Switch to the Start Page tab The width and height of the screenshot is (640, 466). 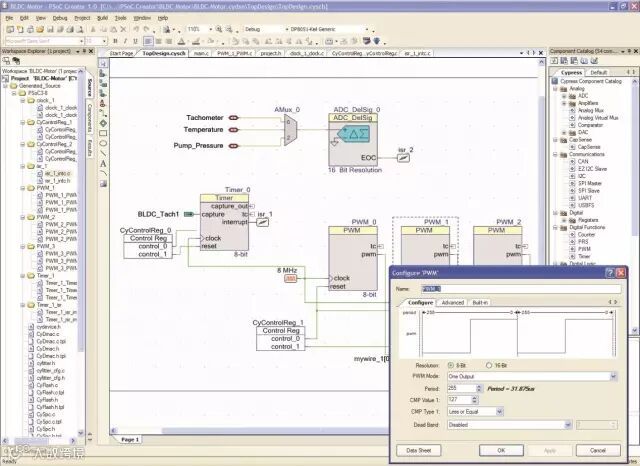pos(121,53)
